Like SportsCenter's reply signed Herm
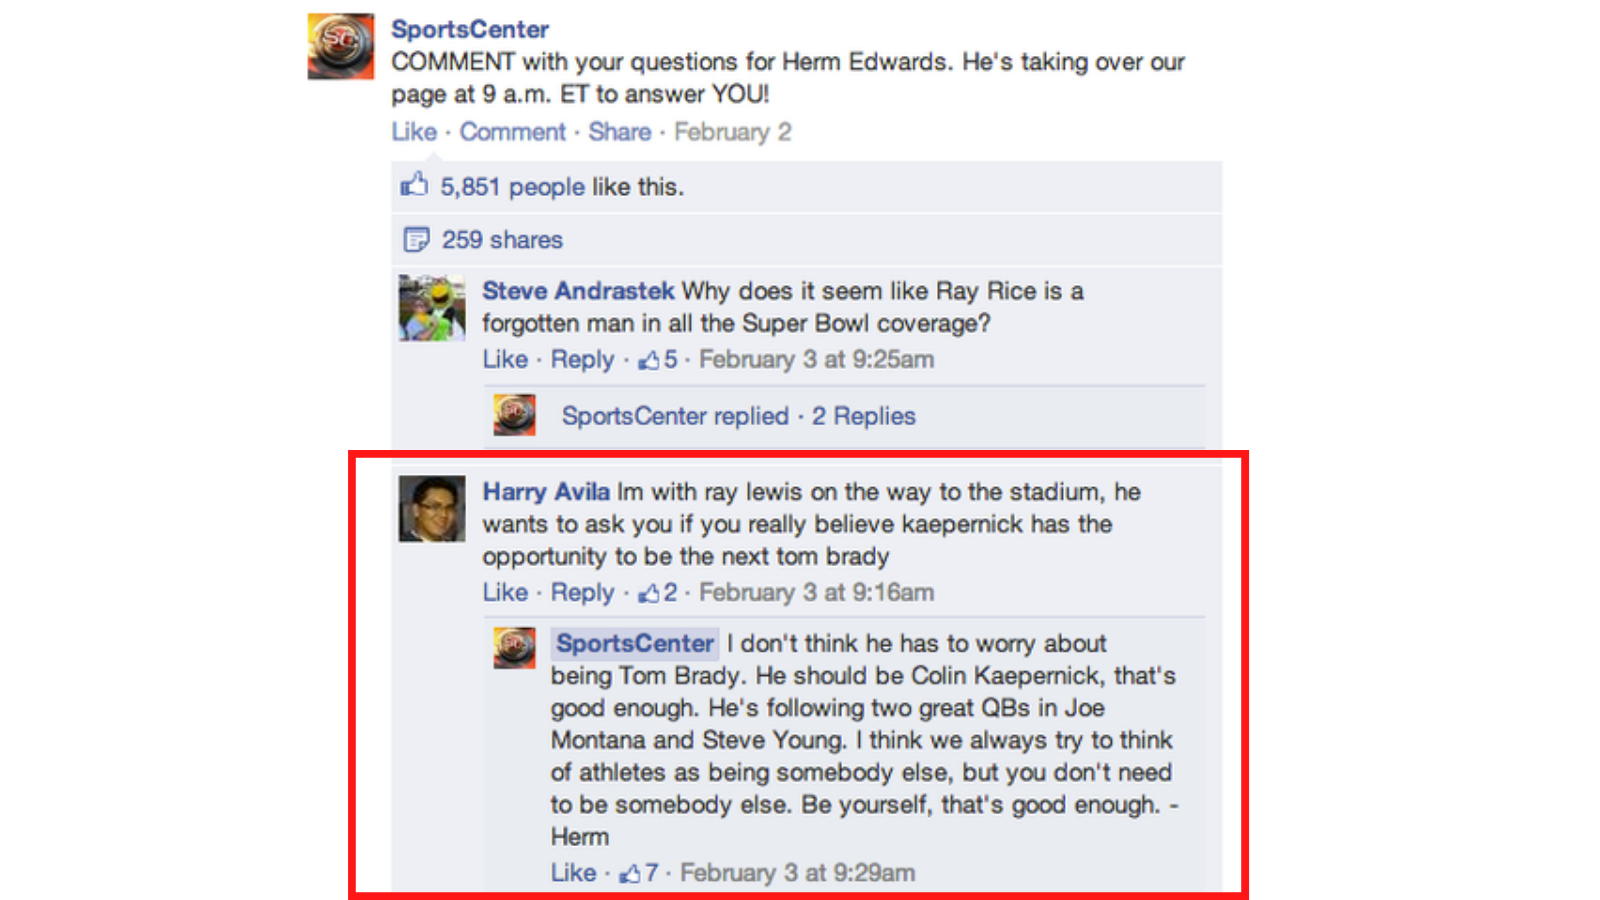1600x900 pixels. tap(573, 873)
